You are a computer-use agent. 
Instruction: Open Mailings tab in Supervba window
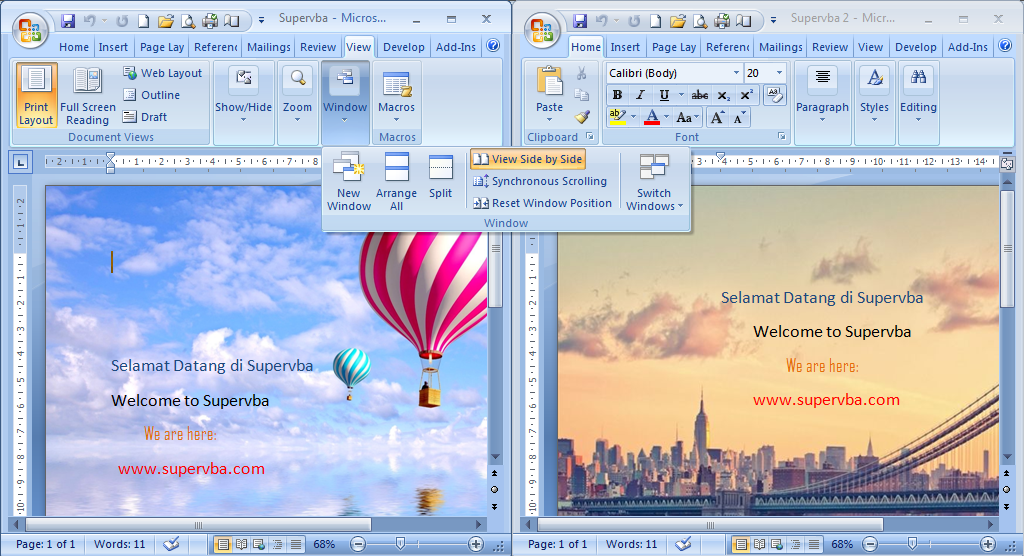pos(268,47)
